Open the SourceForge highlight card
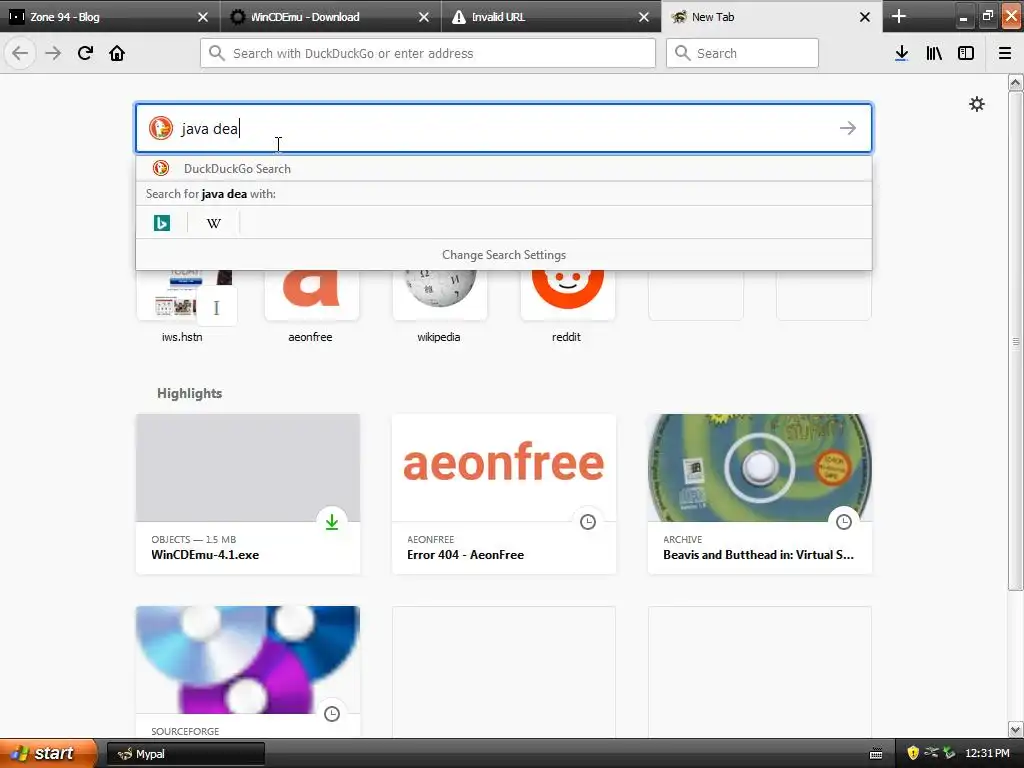1024x768 pixels. (x=248, y=672)
